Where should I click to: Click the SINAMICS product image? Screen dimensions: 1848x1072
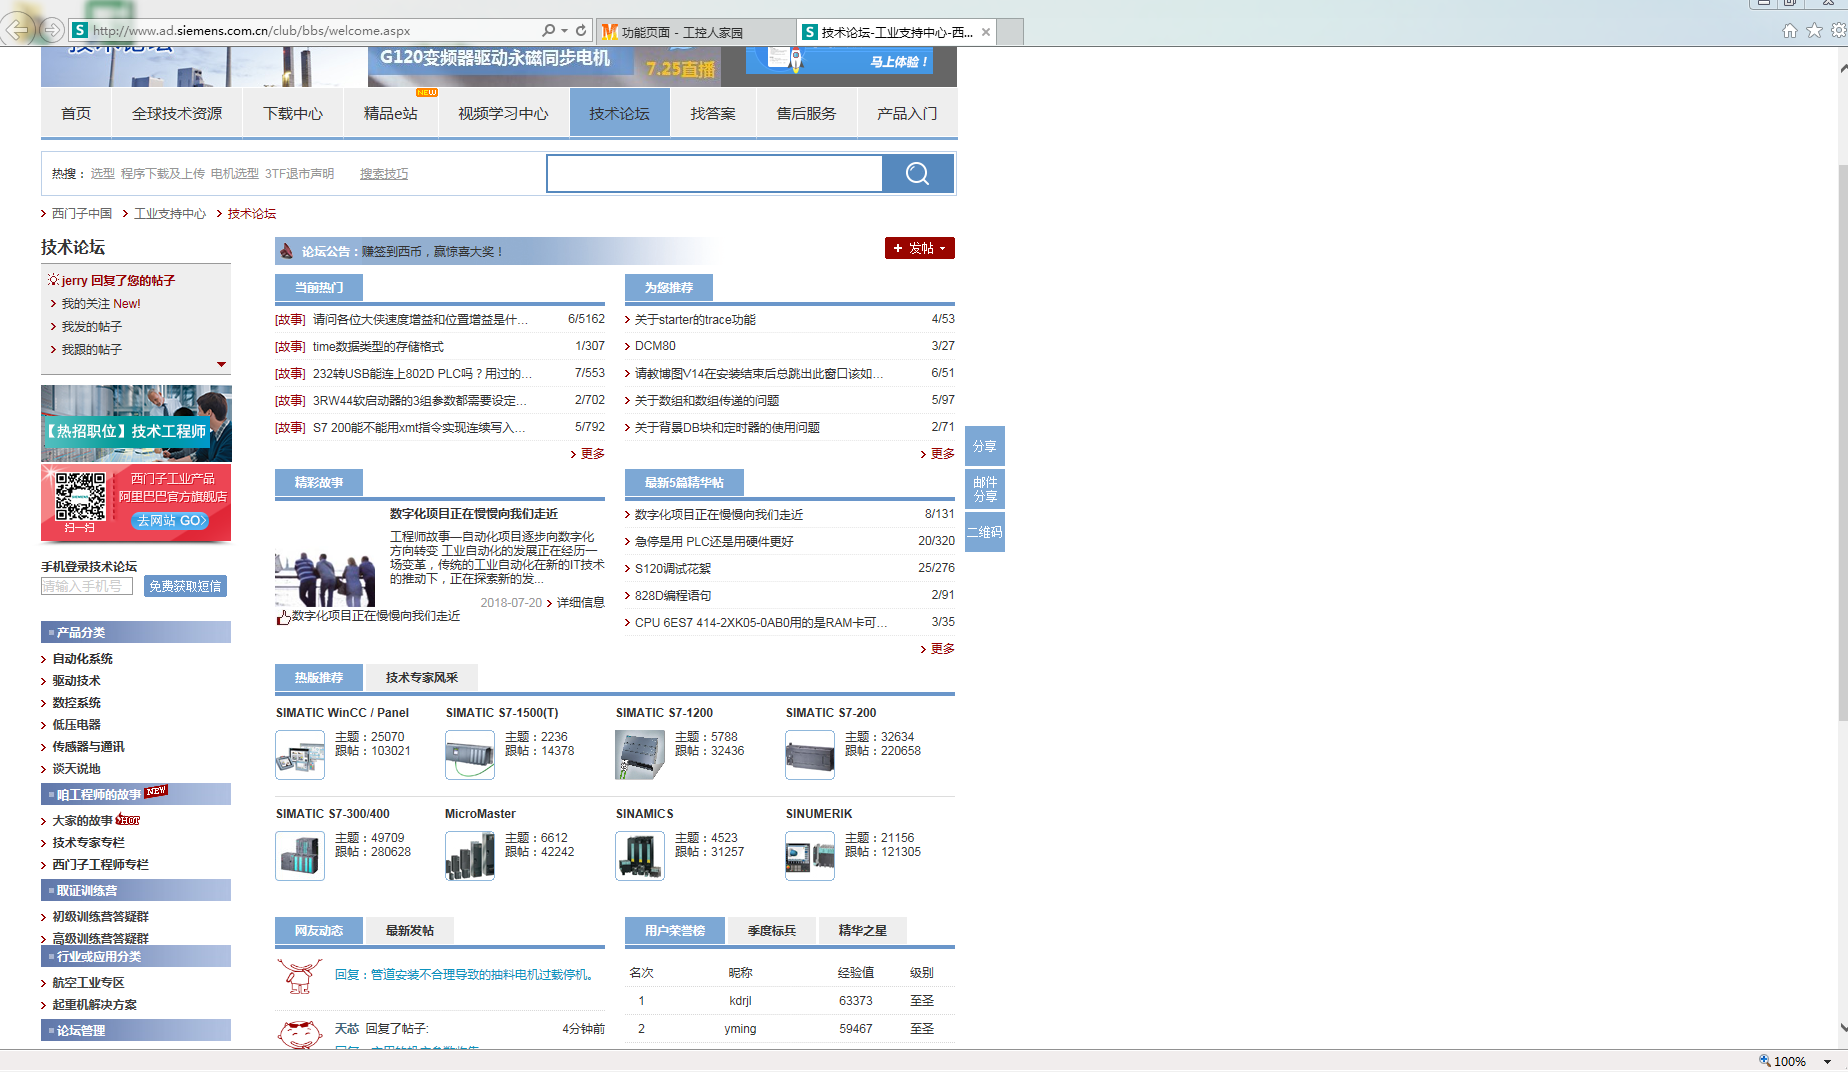point(640,856)
